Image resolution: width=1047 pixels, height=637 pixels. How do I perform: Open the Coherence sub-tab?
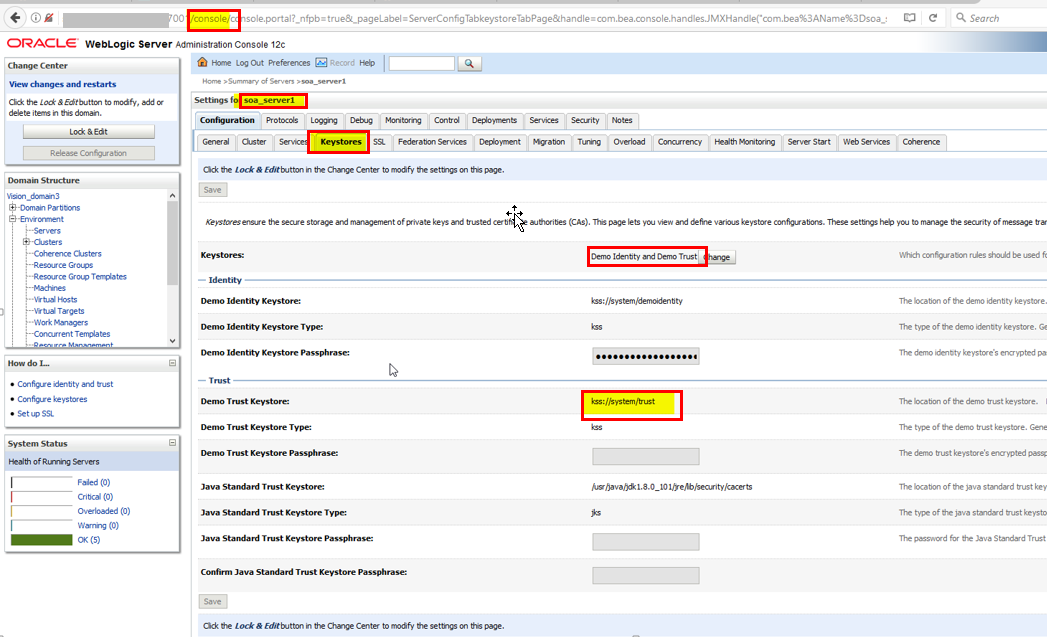921,142
